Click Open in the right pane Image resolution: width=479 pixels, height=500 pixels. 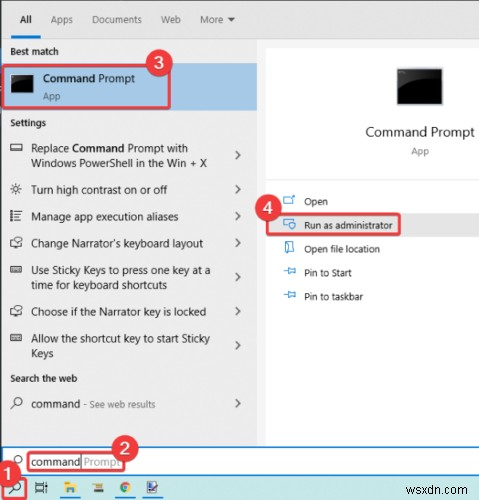pyautogui.click(x=316, y=202)
